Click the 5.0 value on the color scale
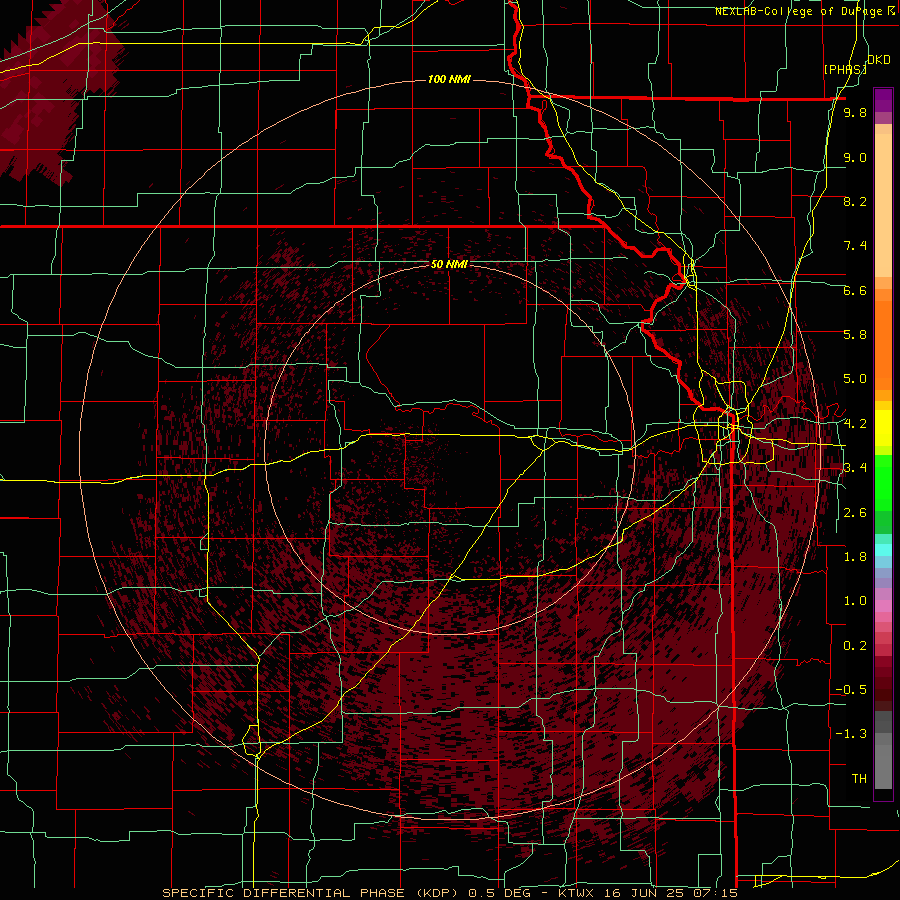This screenshot has width=900, height=900. (x=855, y=379)
